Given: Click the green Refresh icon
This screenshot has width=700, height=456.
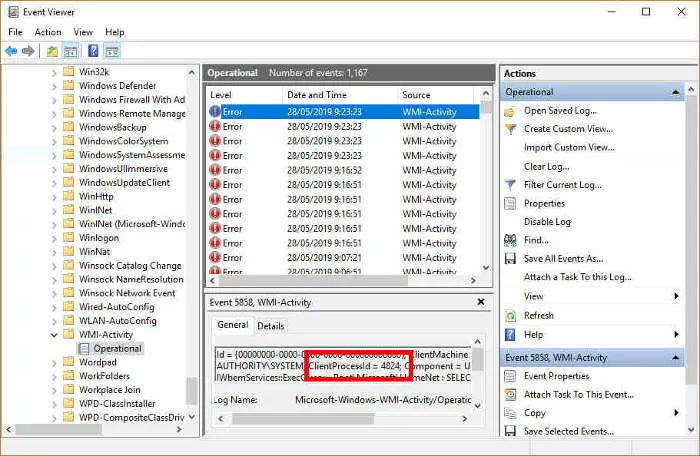Looking at the screenshot, I should (510, 316).
